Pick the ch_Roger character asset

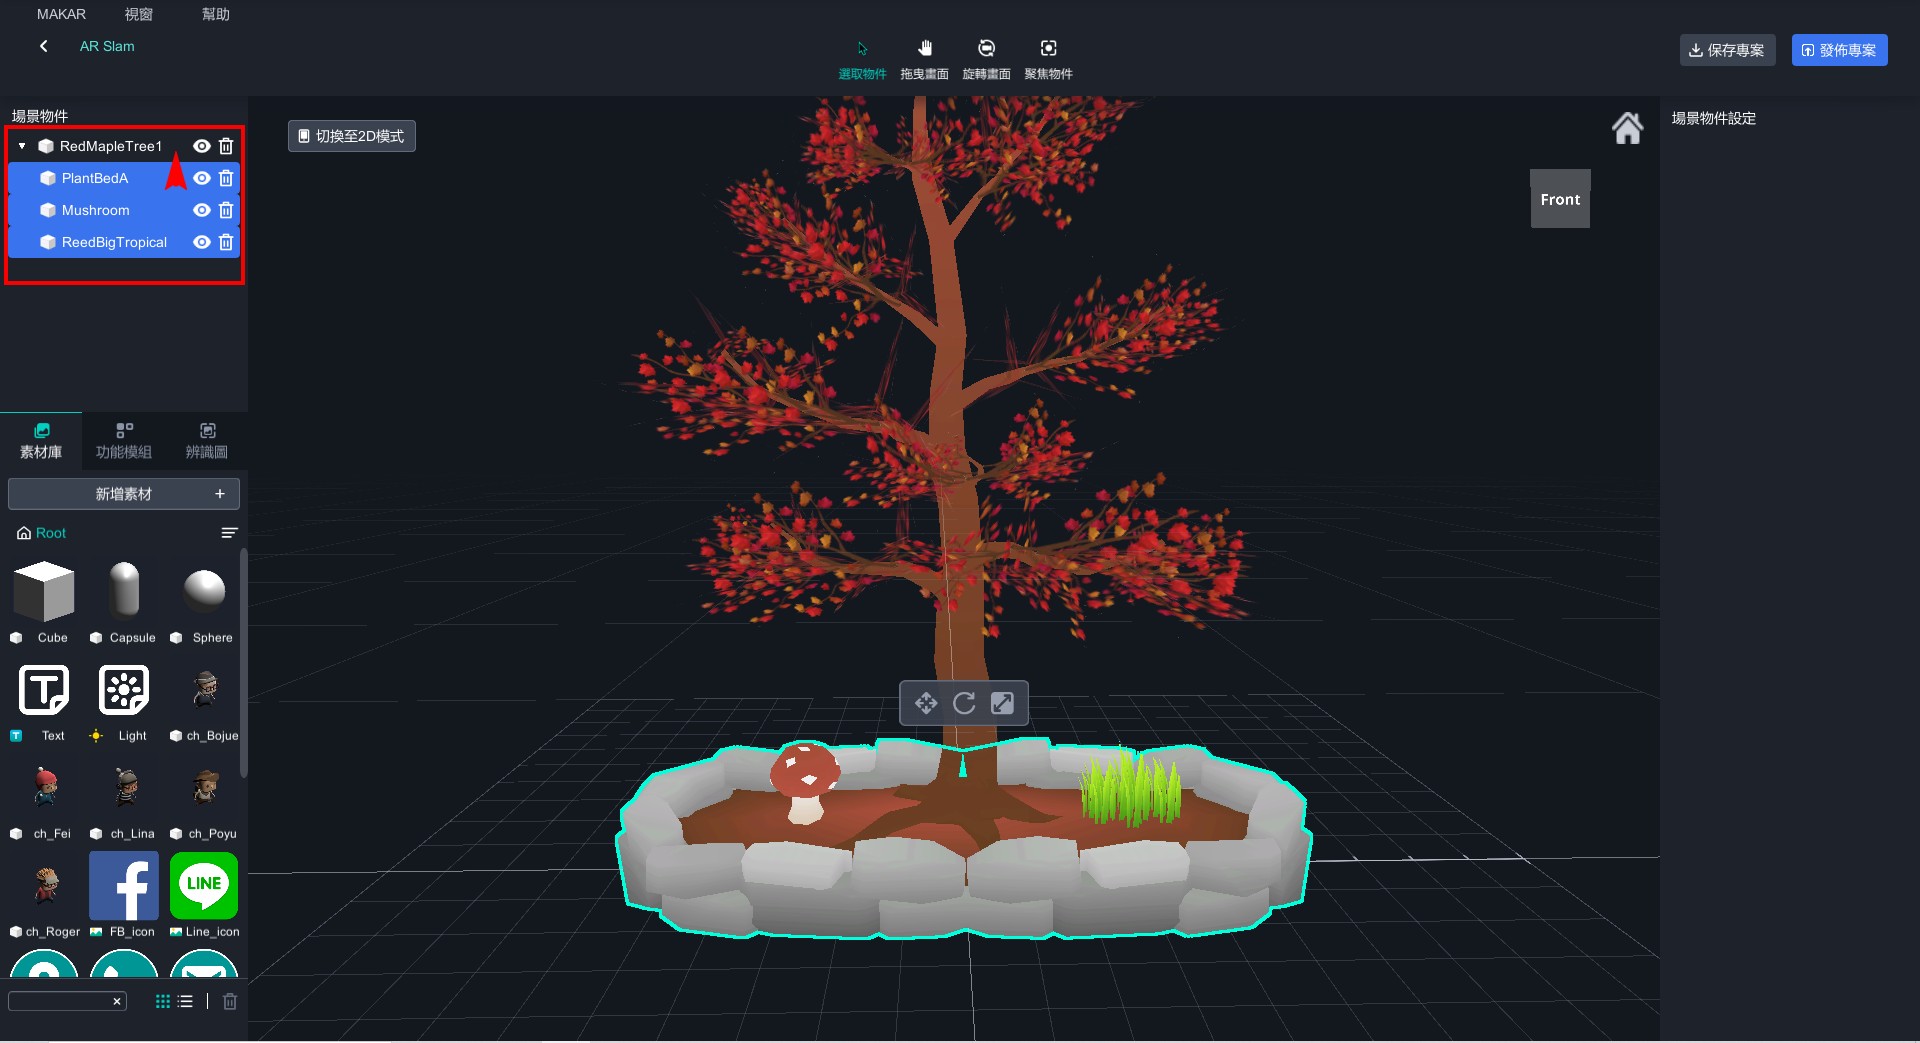46,885
